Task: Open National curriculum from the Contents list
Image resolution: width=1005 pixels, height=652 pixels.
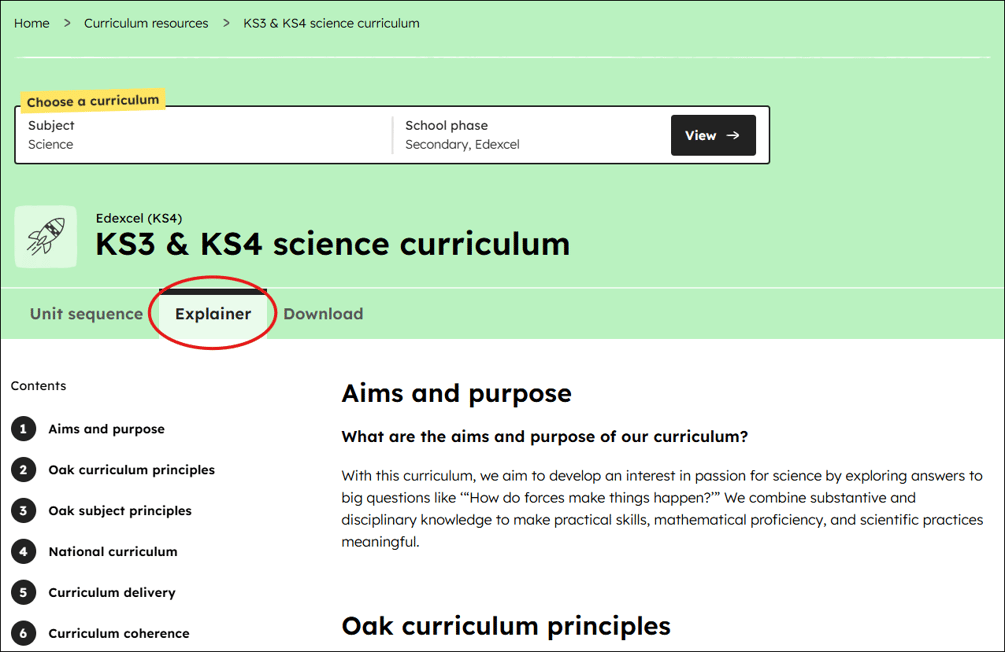Action: (112, 551)
